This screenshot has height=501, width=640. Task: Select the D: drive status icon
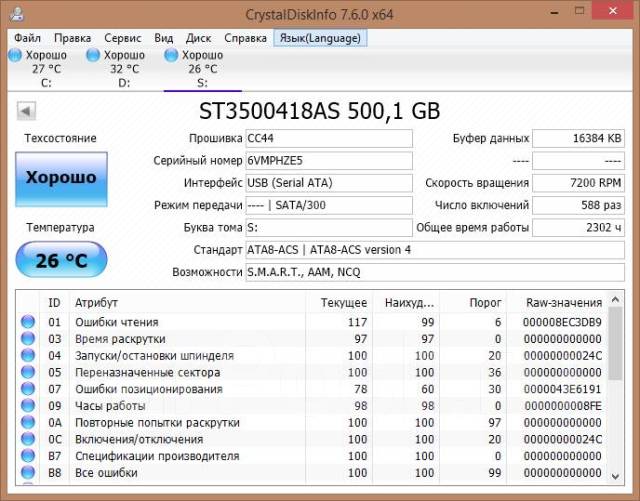(93, 55)
